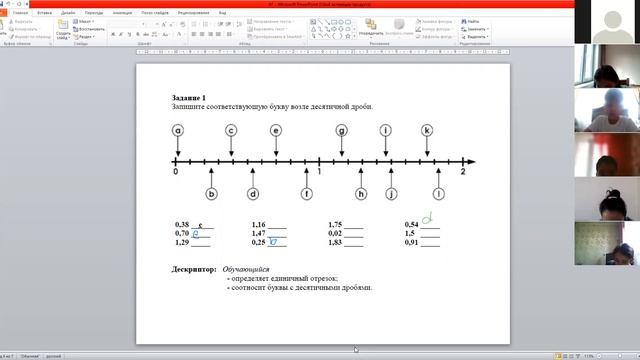
Task: Click the increase list level icon
Action: tap(228, 24)
